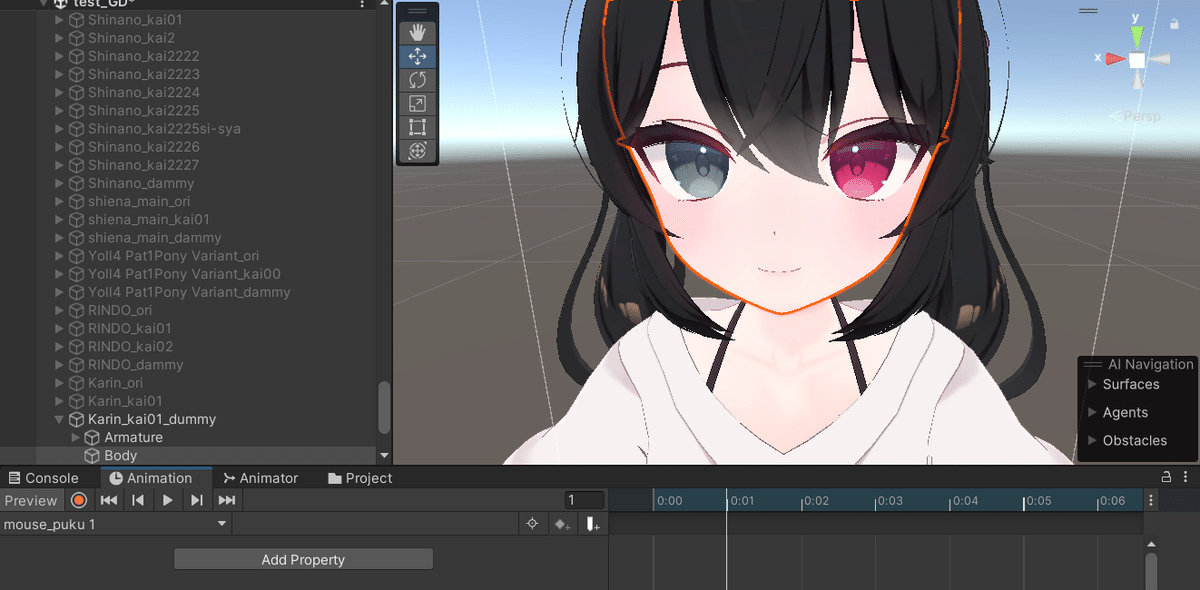Screen dimensions: 1200x590
Task: Select the Rotate tool
Action: coord(417,80)
